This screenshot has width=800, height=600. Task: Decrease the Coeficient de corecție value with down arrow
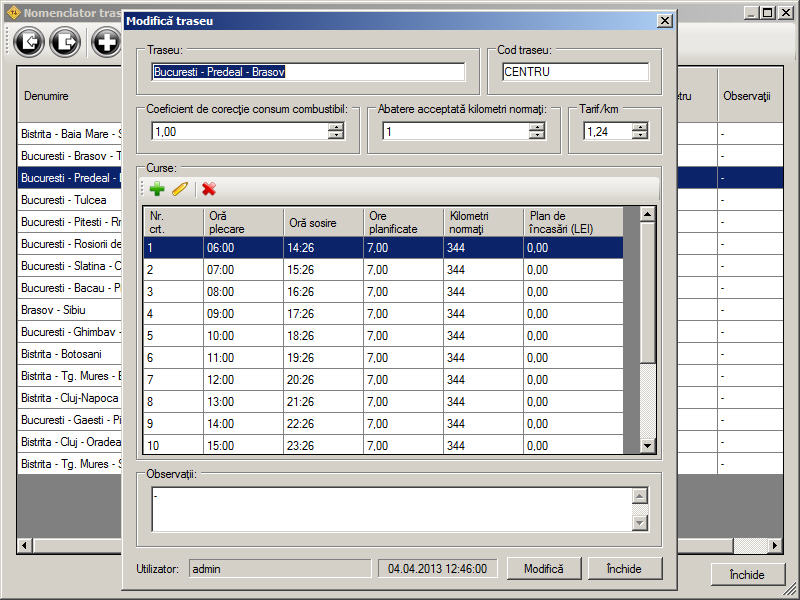click(336, 135)
